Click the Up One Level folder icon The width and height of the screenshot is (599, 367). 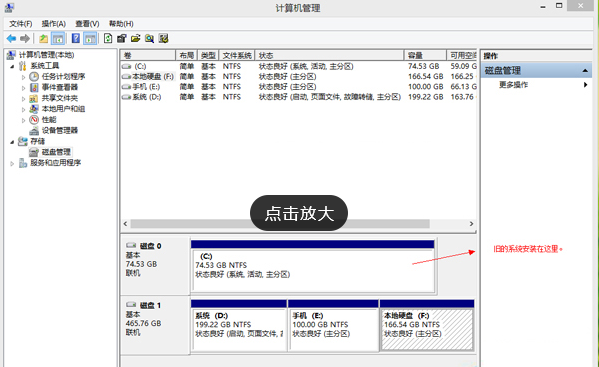click(x=44, y=38)
